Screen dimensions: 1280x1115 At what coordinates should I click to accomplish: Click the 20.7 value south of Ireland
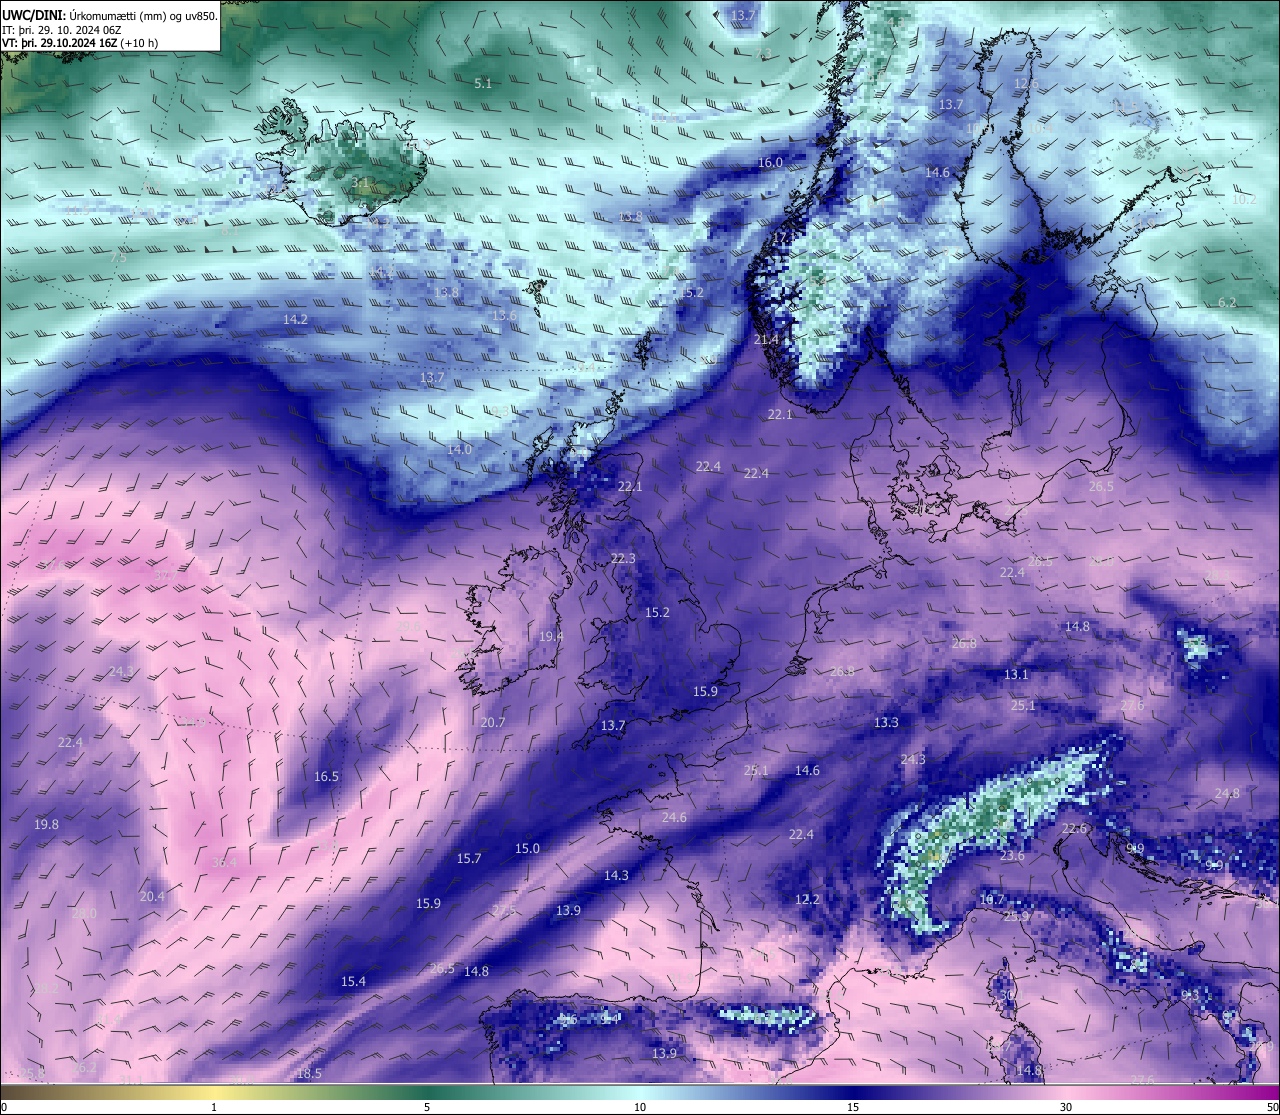click(x=493, y=723)
